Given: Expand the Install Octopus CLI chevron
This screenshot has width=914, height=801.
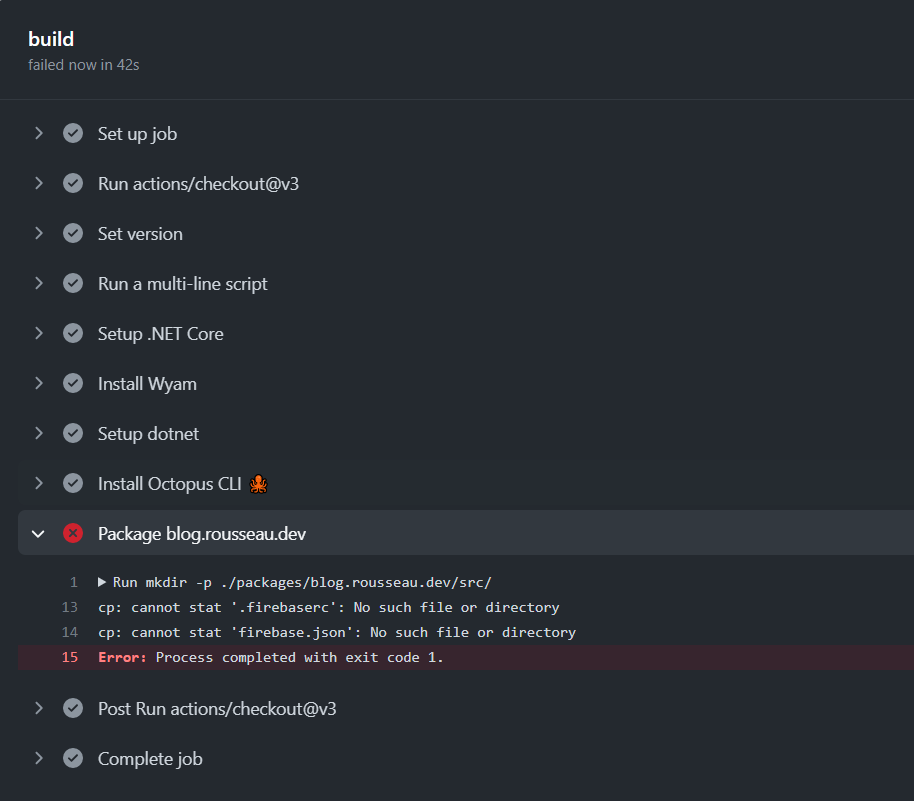Looking at the screenshot, I should [38, 483].
